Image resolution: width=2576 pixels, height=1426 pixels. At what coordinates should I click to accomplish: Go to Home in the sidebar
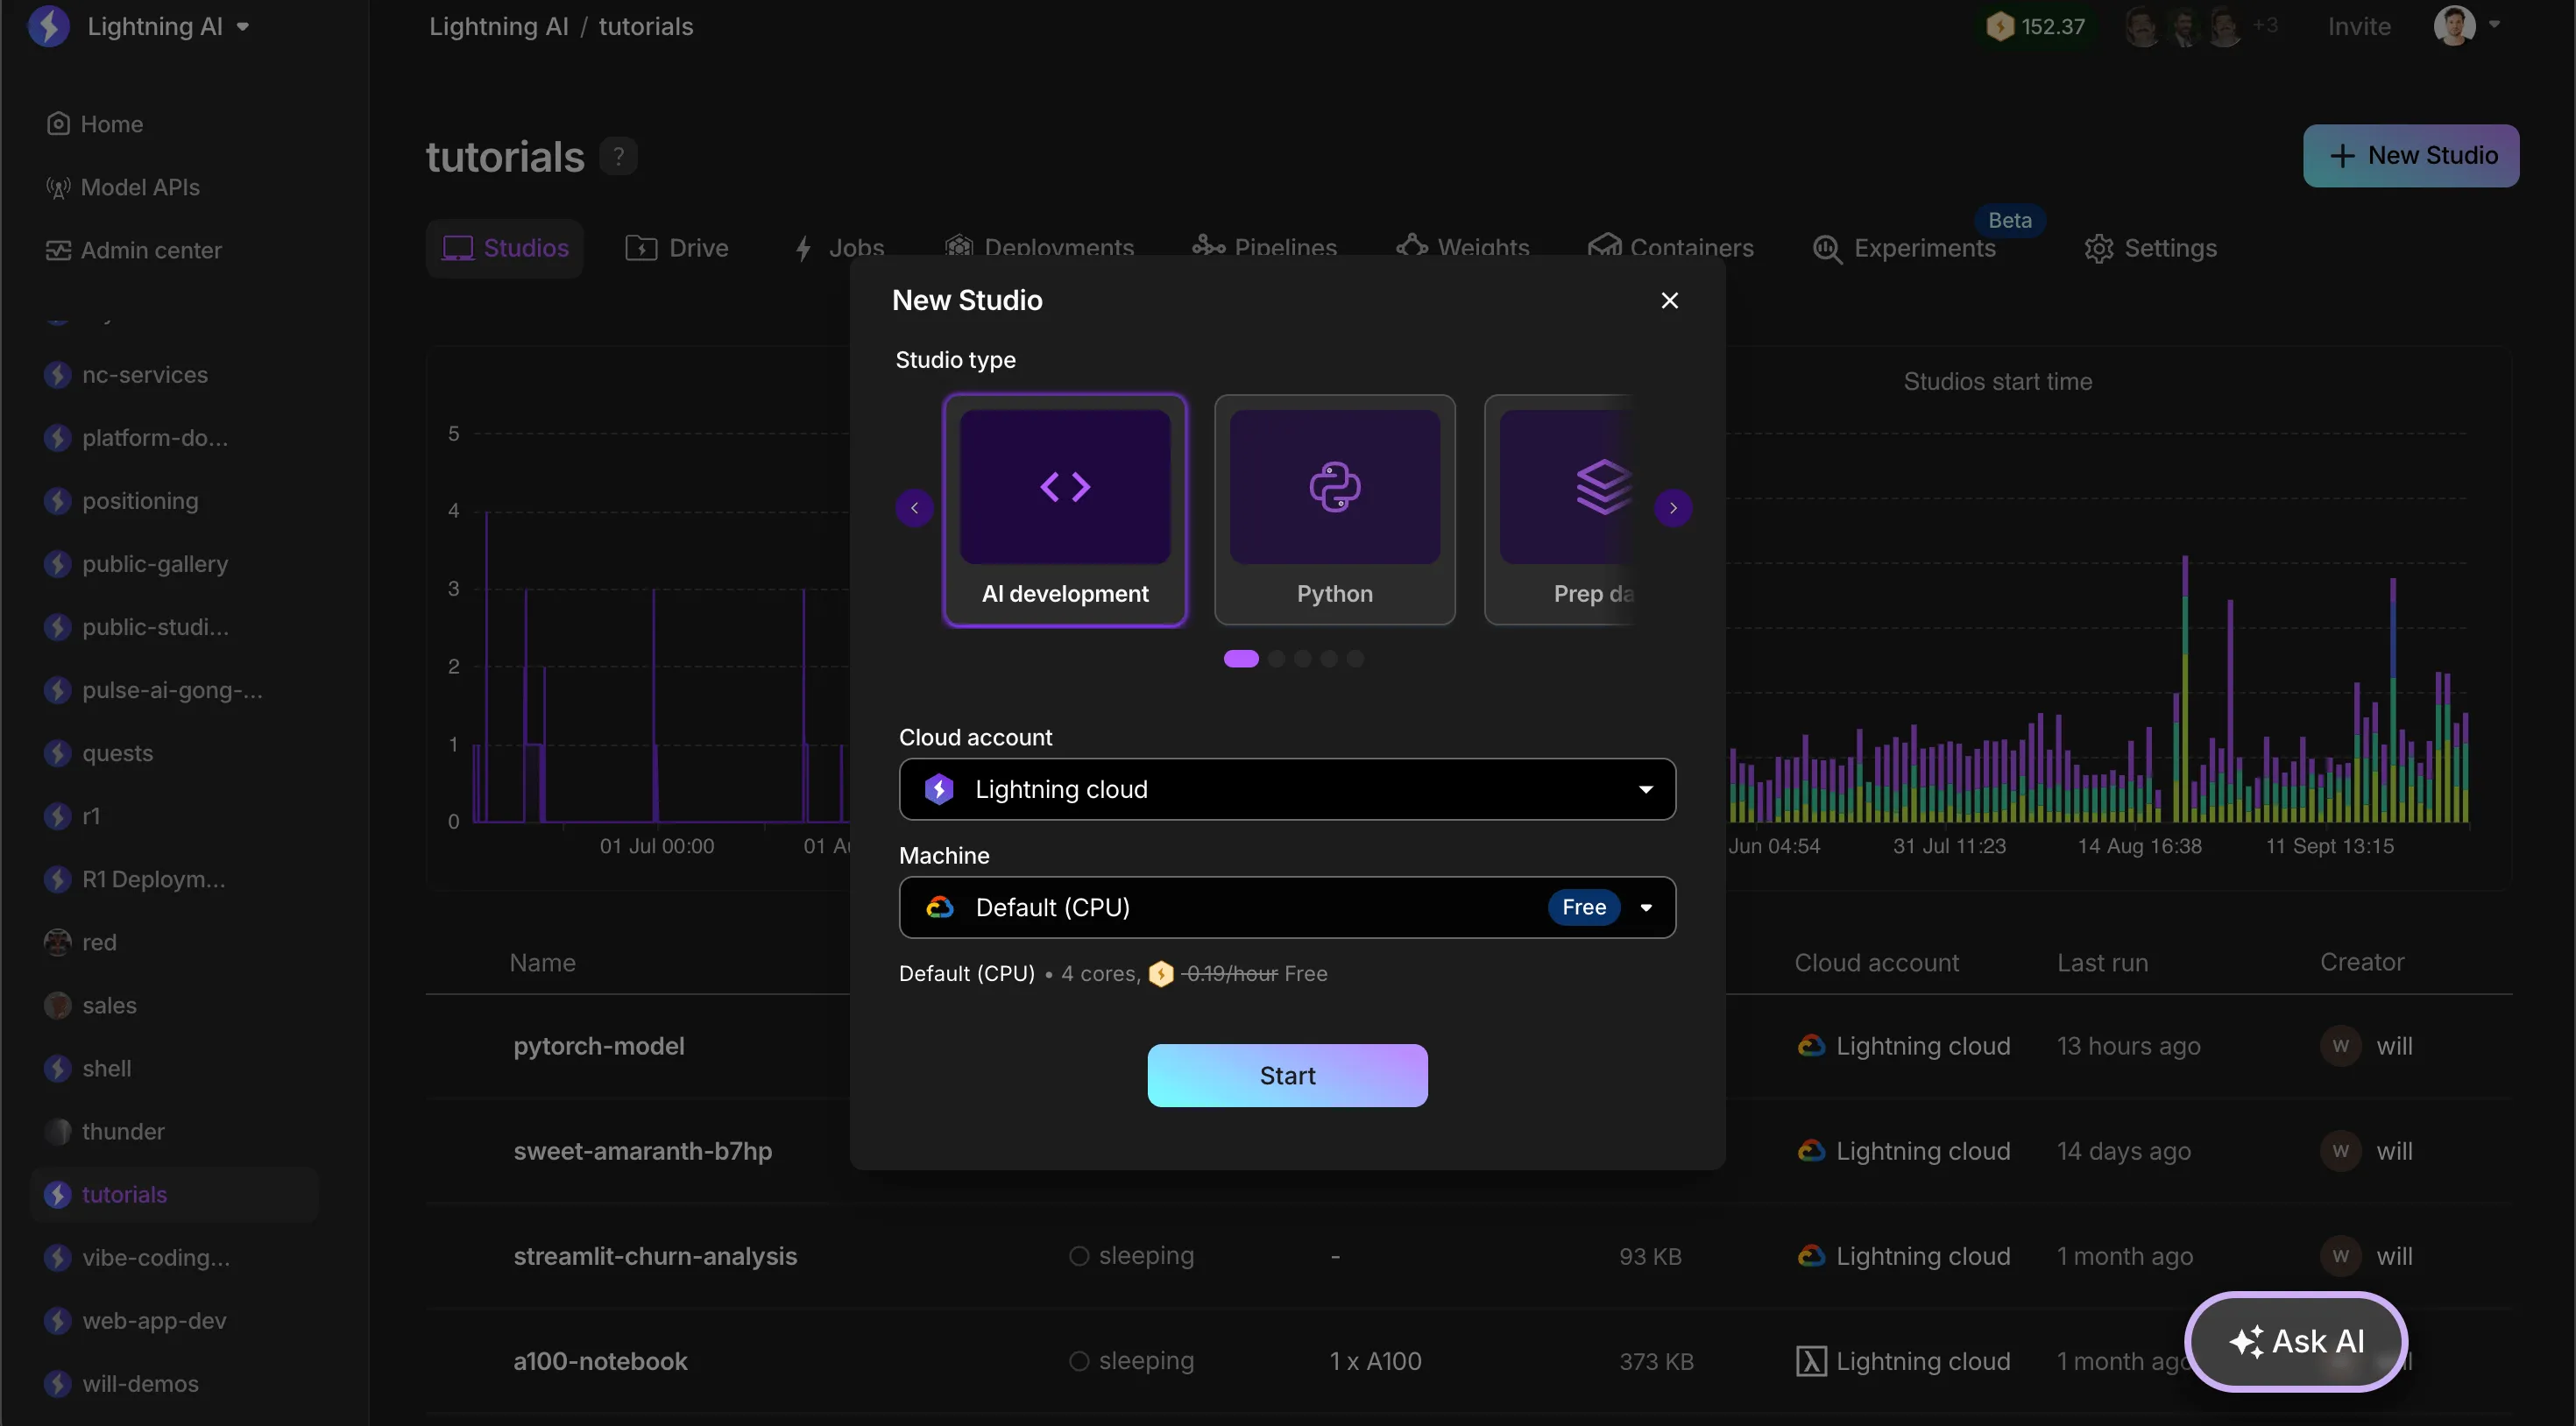[x=95, y=124]
